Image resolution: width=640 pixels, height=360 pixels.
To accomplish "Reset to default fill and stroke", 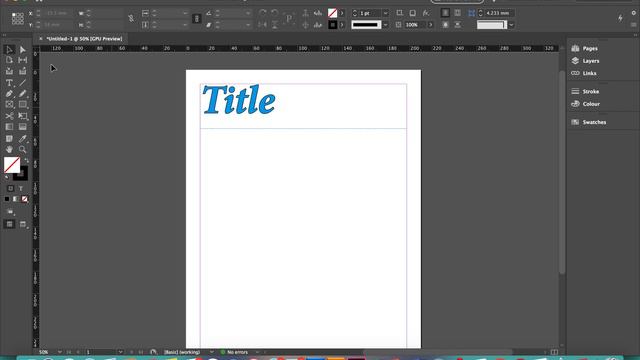I will coord(7,177).
